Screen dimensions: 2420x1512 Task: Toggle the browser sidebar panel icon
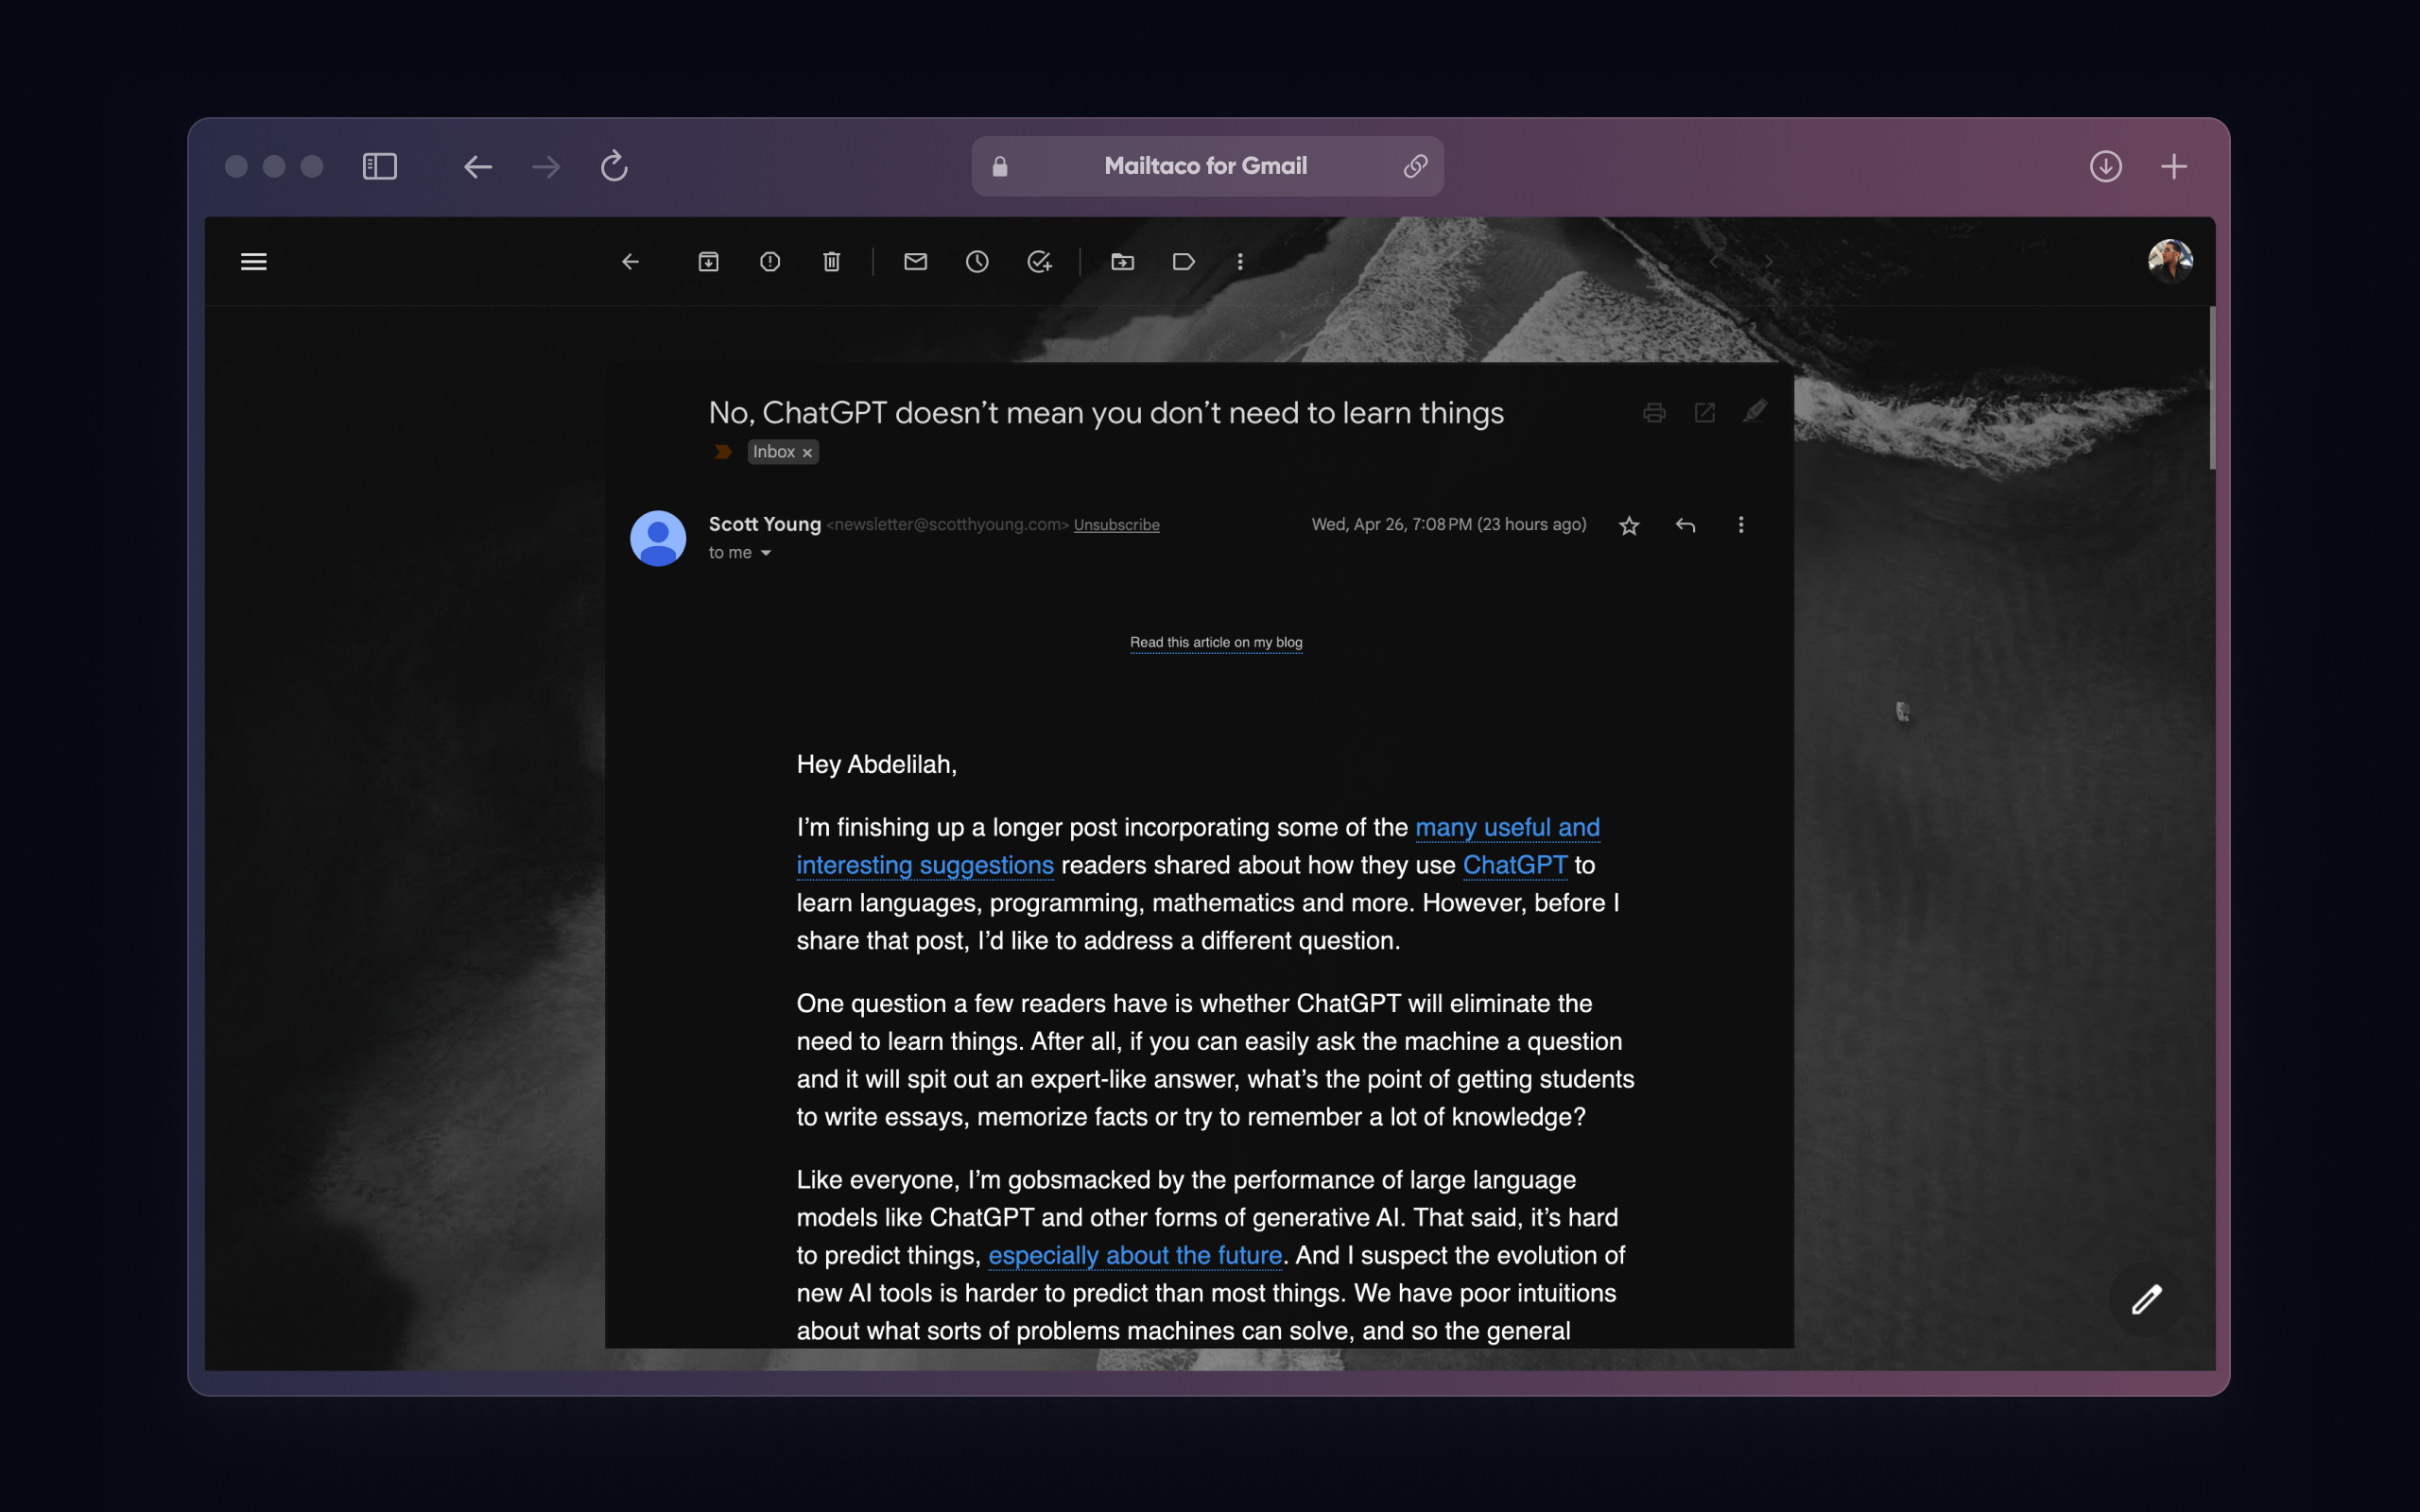pyautogui.click(x=380, y=166)
